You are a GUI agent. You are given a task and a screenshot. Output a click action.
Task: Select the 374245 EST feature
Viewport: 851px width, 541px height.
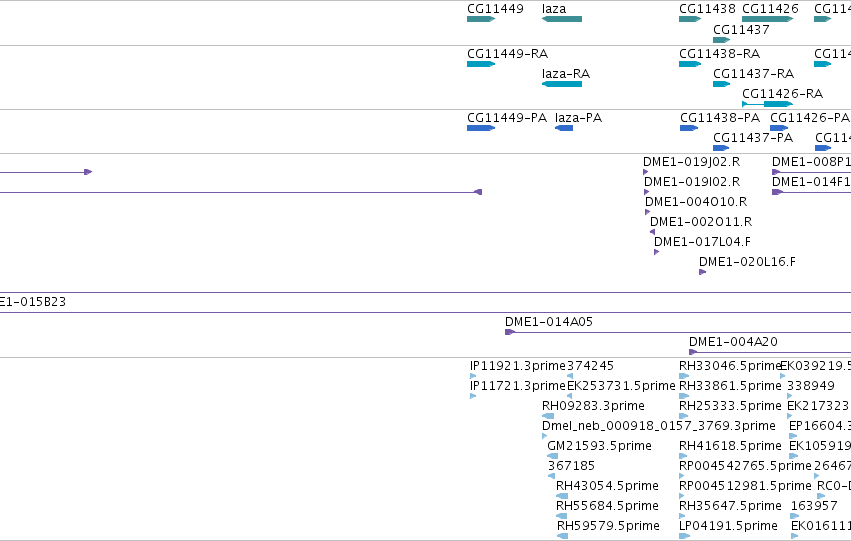(x=570, y=376)
